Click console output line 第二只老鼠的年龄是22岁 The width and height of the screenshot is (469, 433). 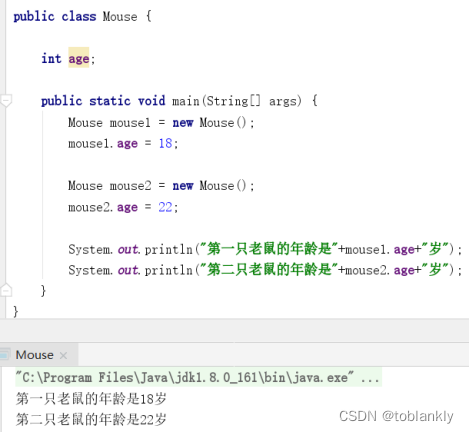tap(91, 419)
